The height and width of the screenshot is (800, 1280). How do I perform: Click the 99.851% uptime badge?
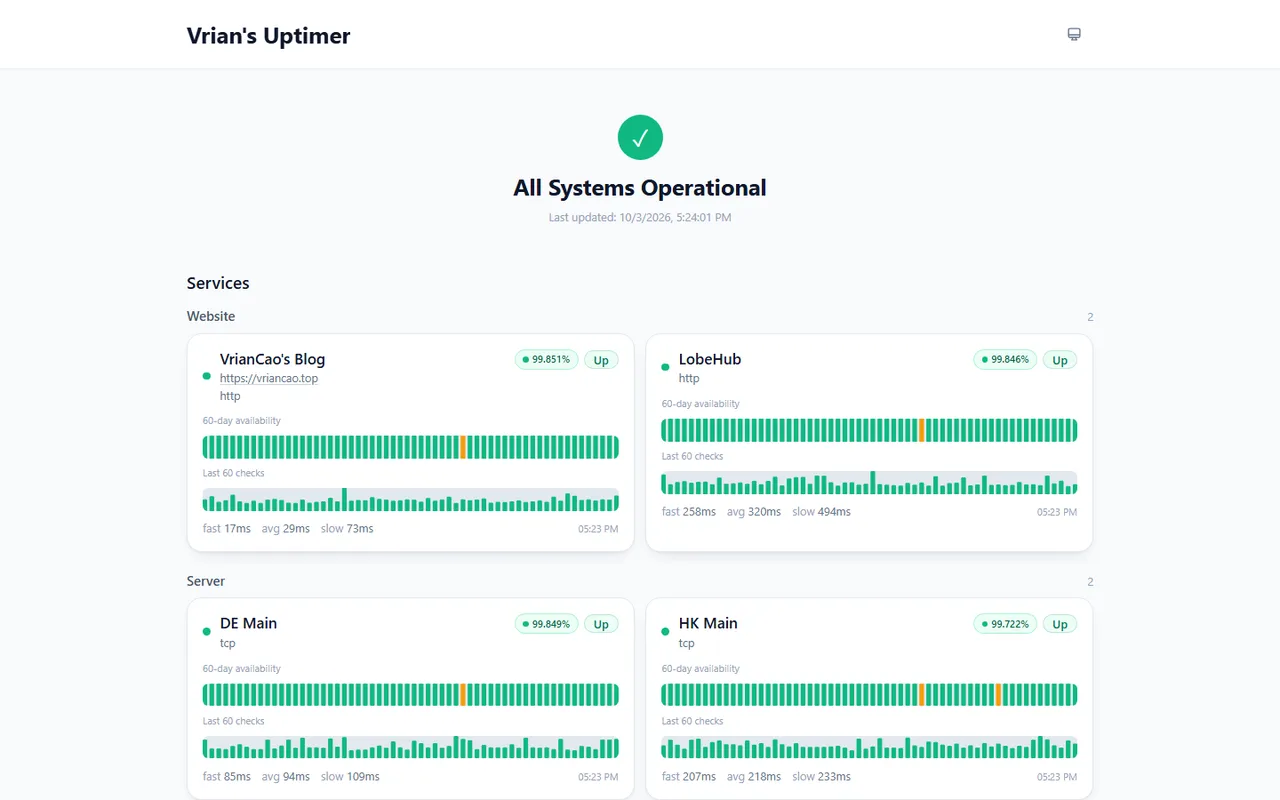coord(546,360)
